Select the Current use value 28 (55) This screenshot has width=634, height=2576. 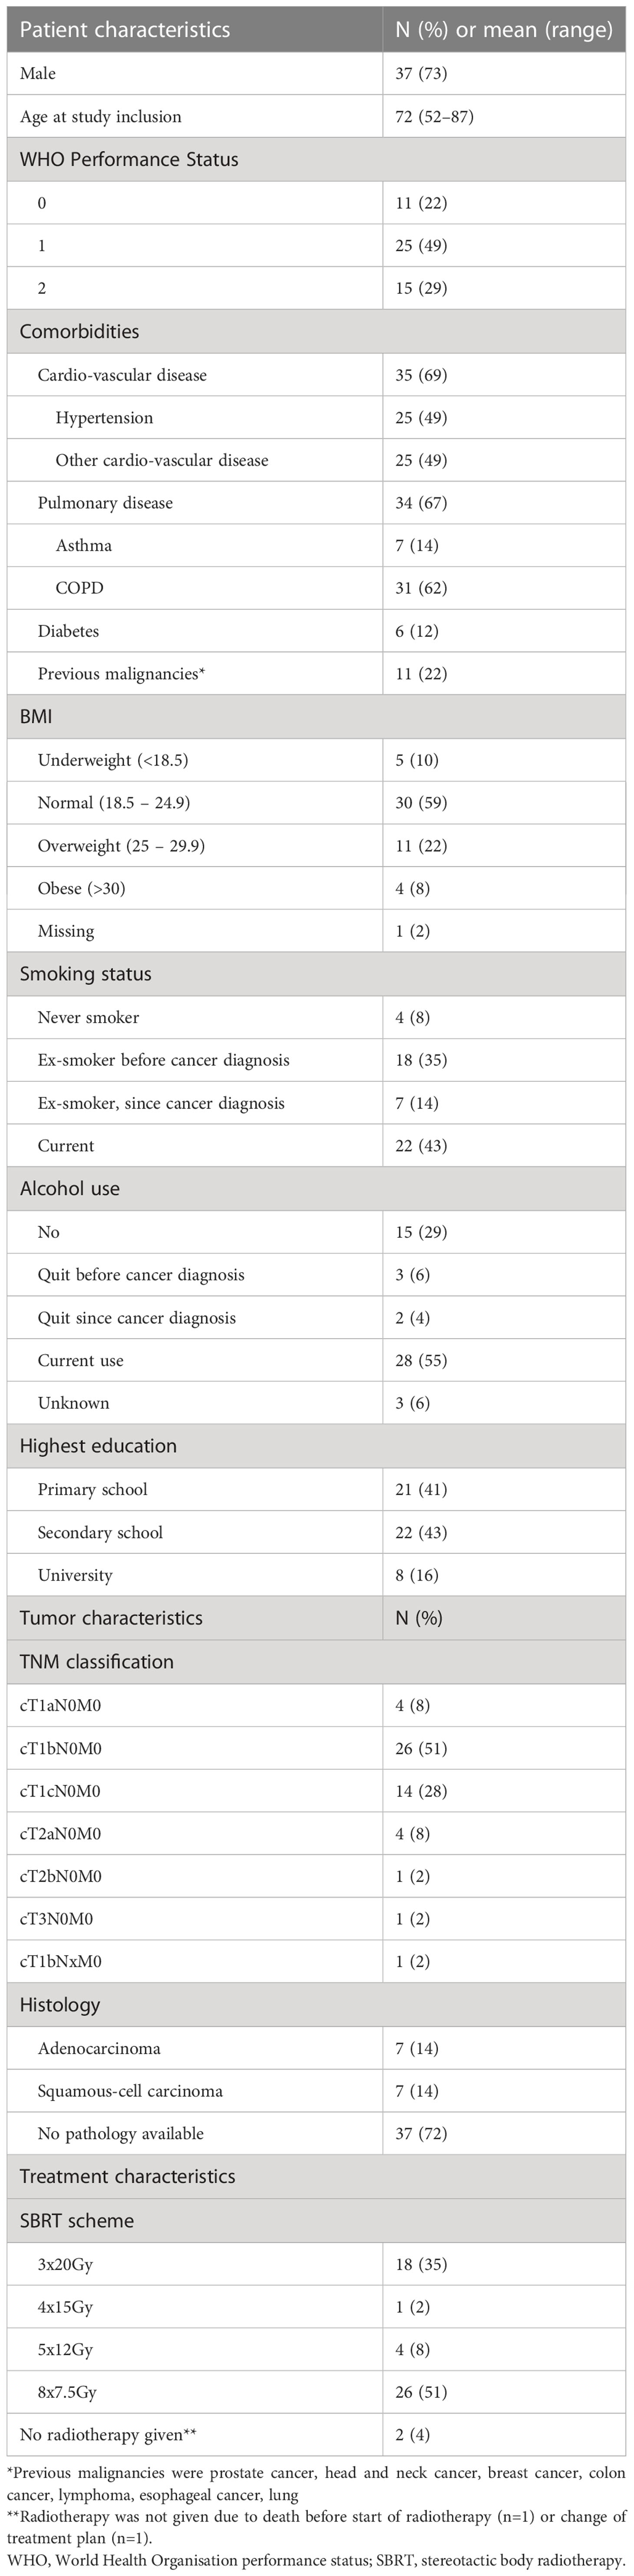[x=421, y=1361]
